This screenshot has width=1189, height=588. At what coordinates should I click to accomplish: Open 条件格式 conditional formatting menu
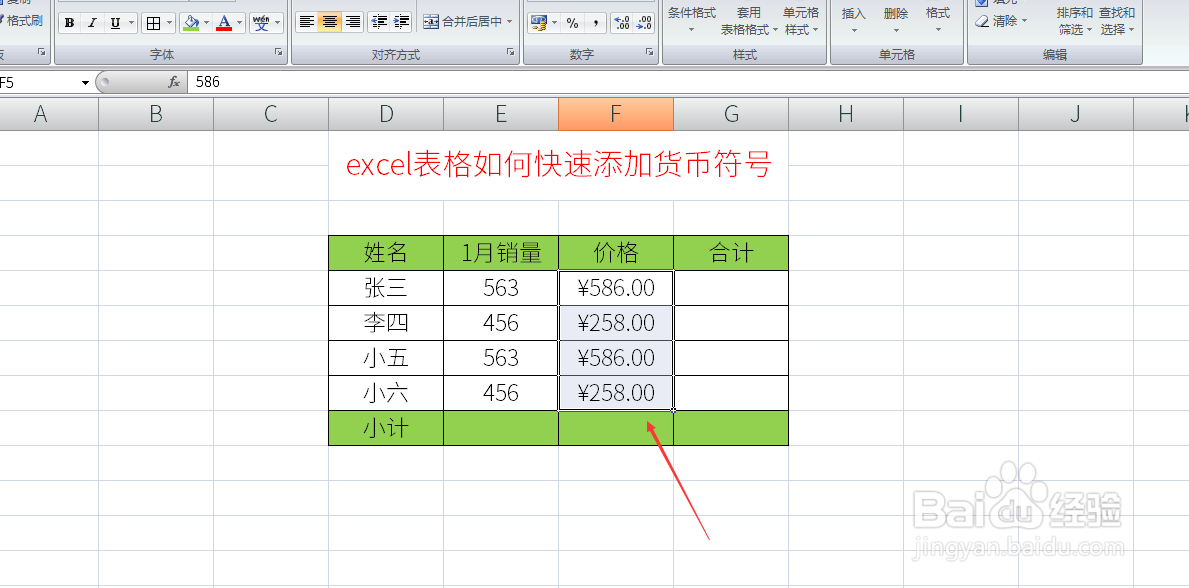pyautogui.click(x=692, y=20)
